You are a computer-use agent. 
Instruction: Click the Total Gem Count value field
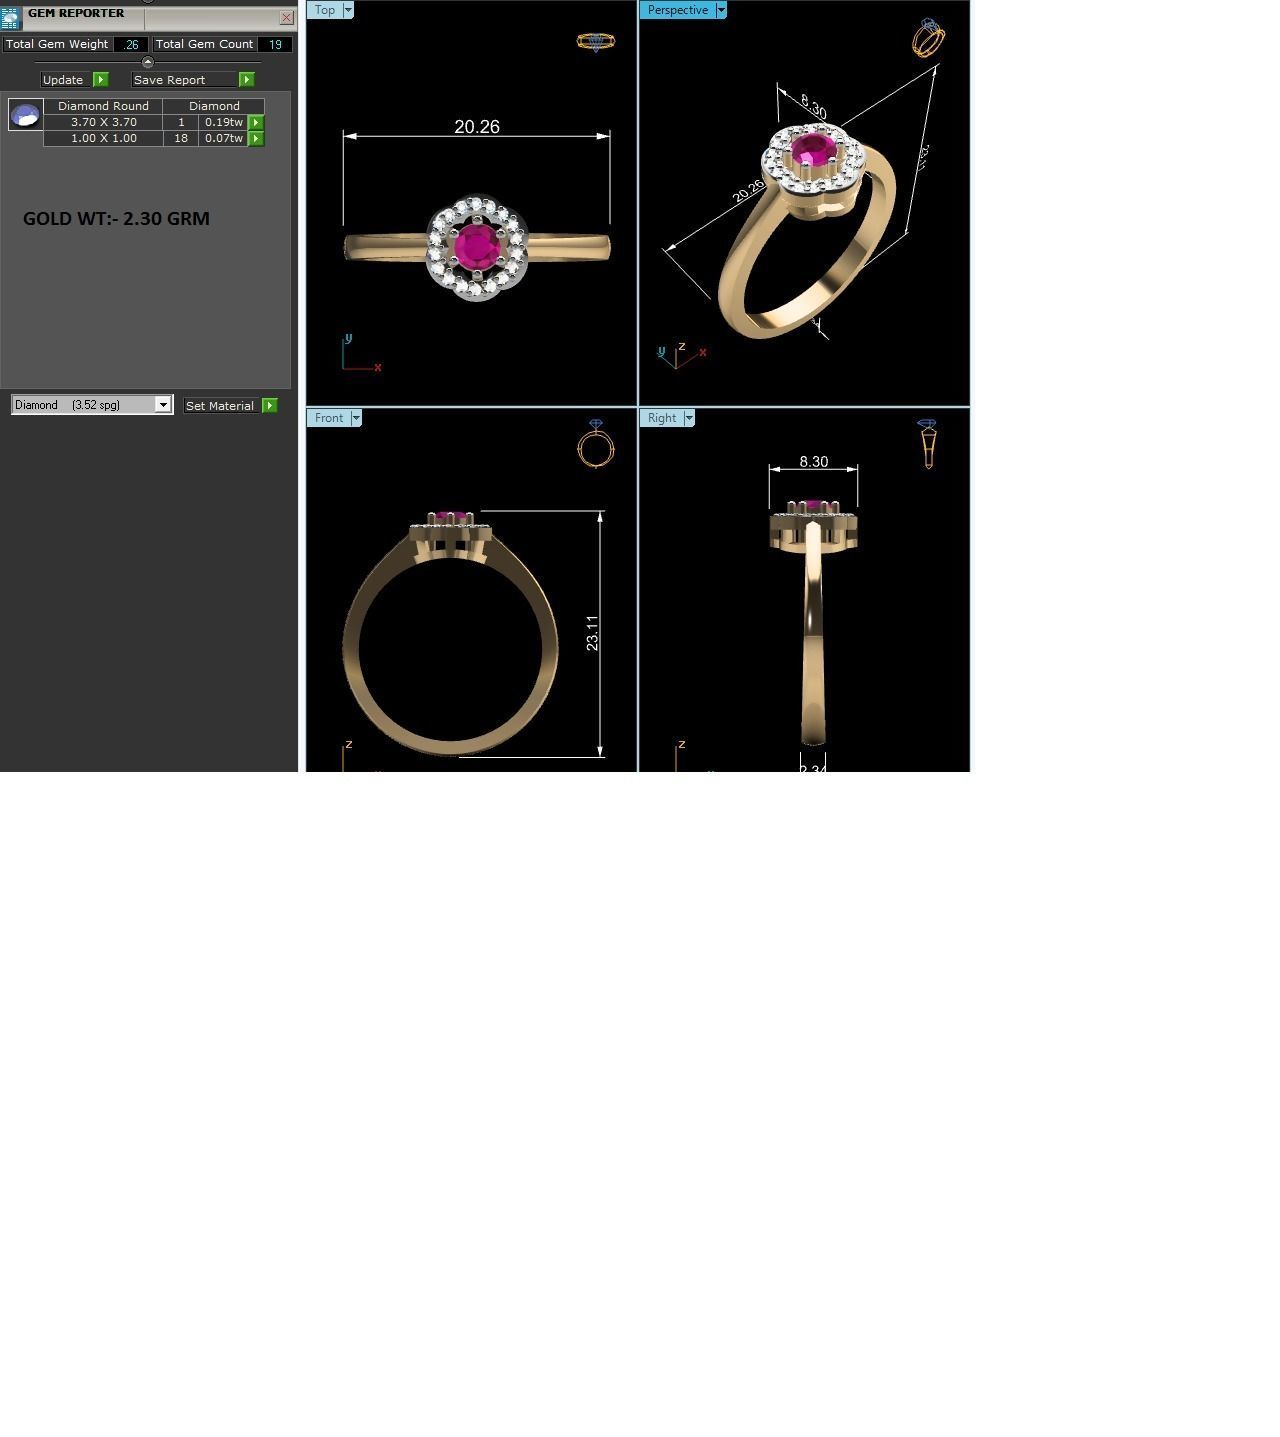pyautogui.click(x=275, y=44)
